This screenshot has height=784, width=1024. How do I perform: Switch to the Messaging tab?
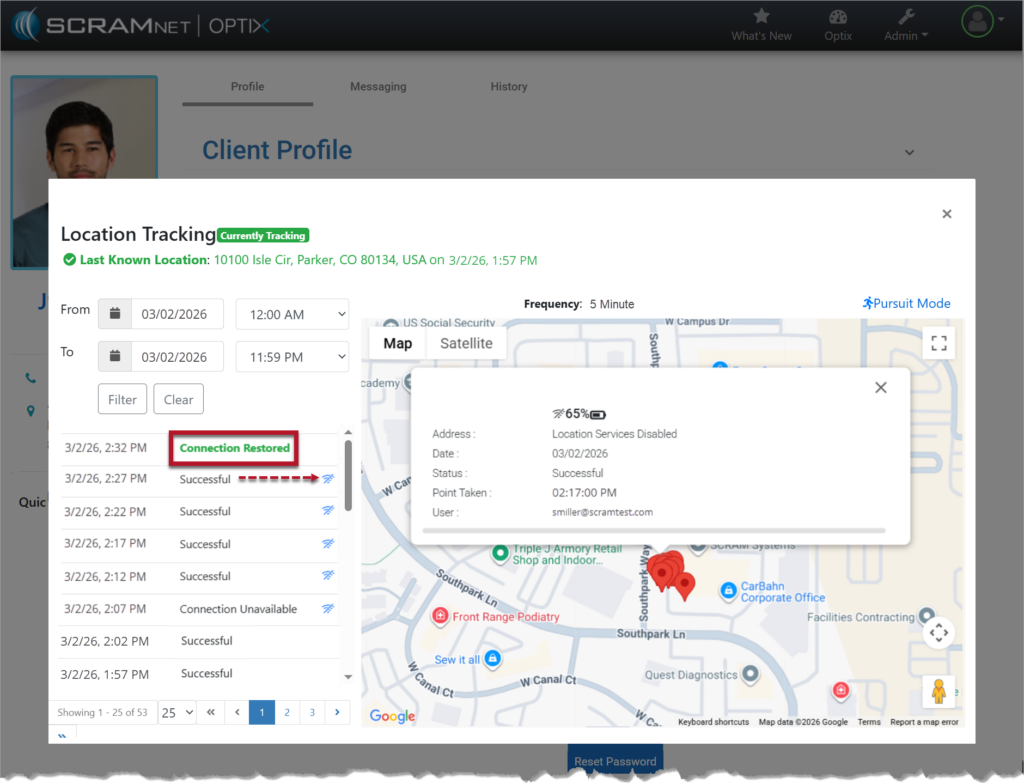[x=378, y=87]
